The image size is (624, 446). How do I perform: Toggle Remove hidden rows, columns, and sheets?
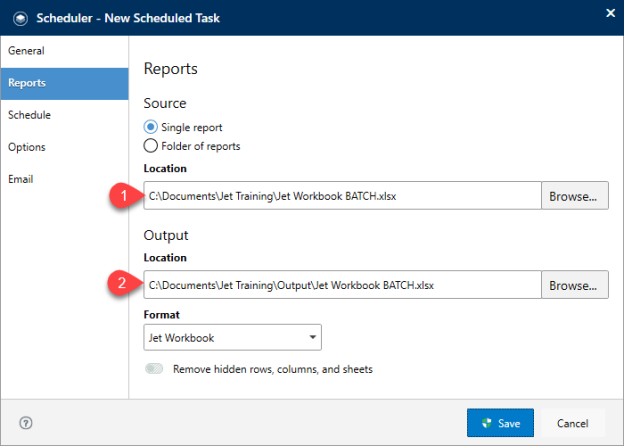click(x=154, y=369)
